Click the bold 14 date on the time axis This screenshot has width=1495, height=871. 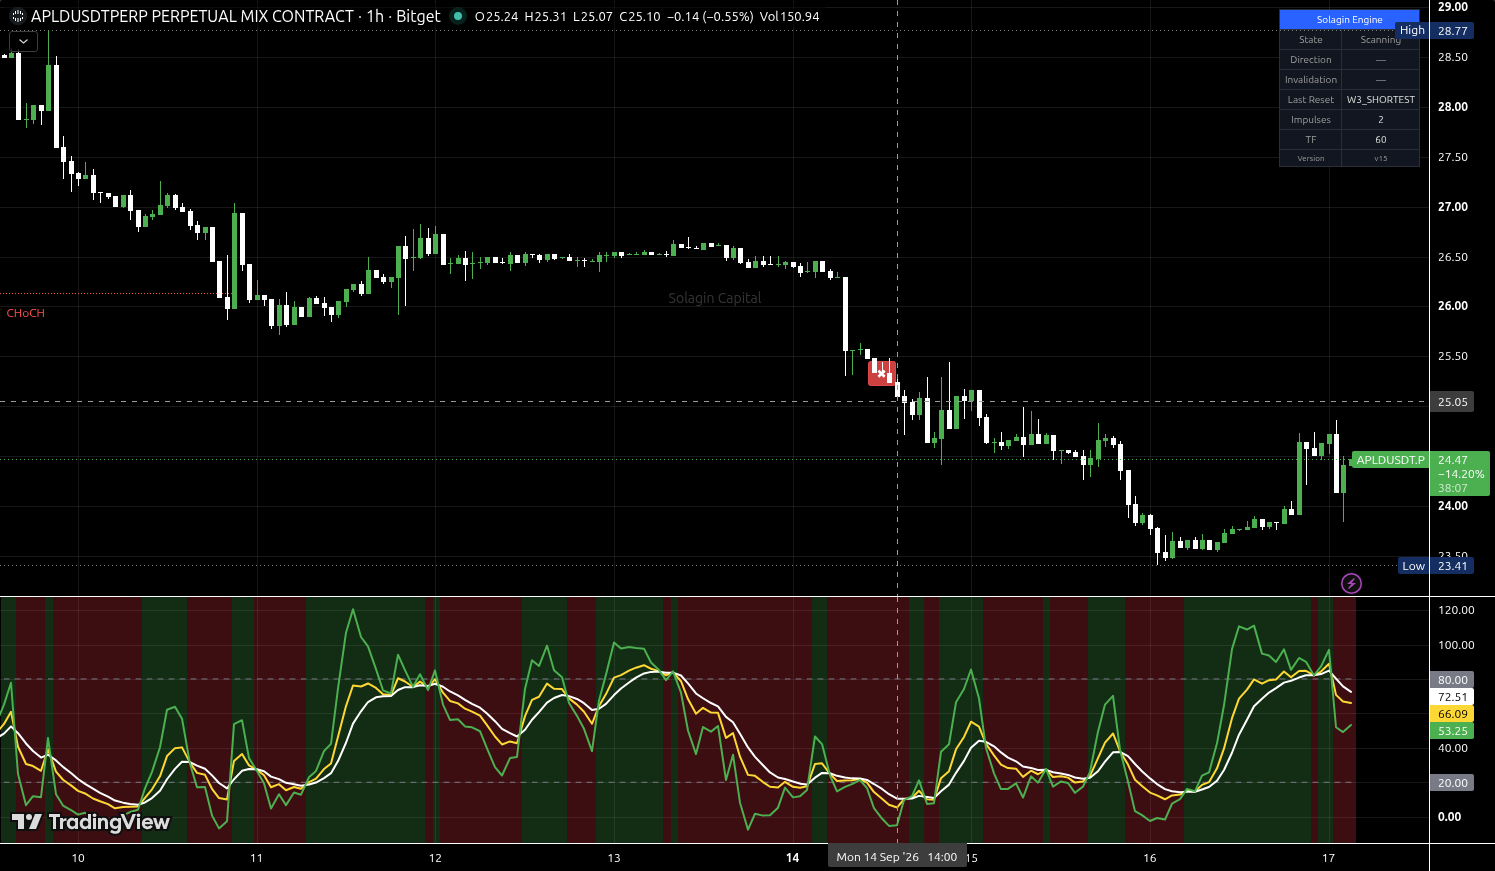pos(793,858)
